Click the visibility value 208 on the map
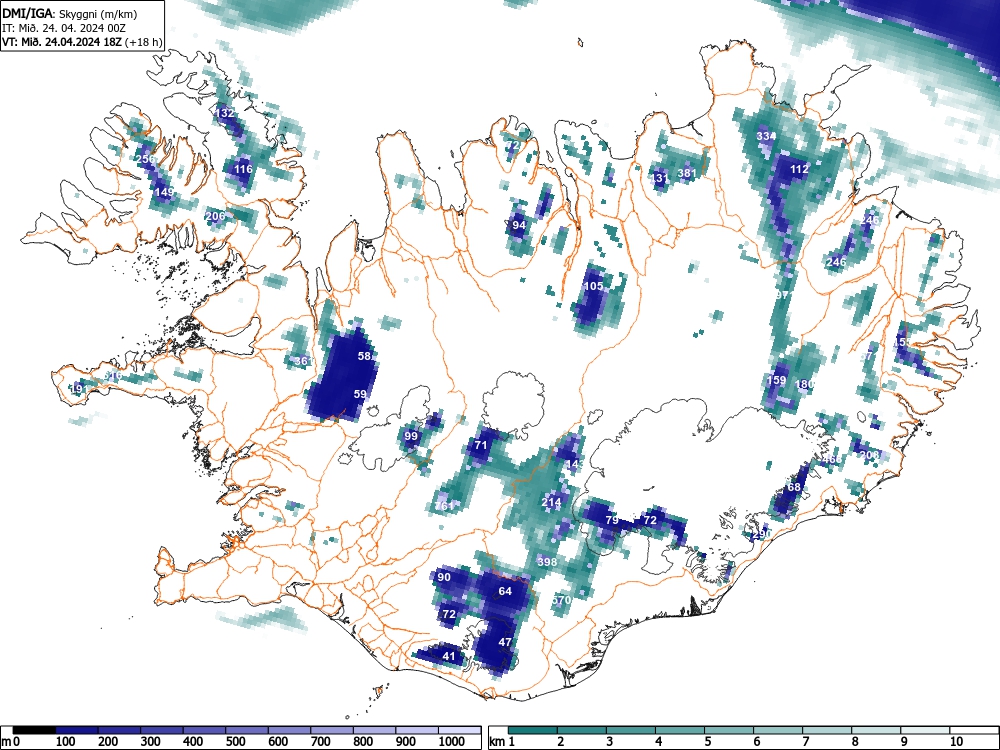The height and width of the screenshot is (750, 1000). click(x=869, y=454)
